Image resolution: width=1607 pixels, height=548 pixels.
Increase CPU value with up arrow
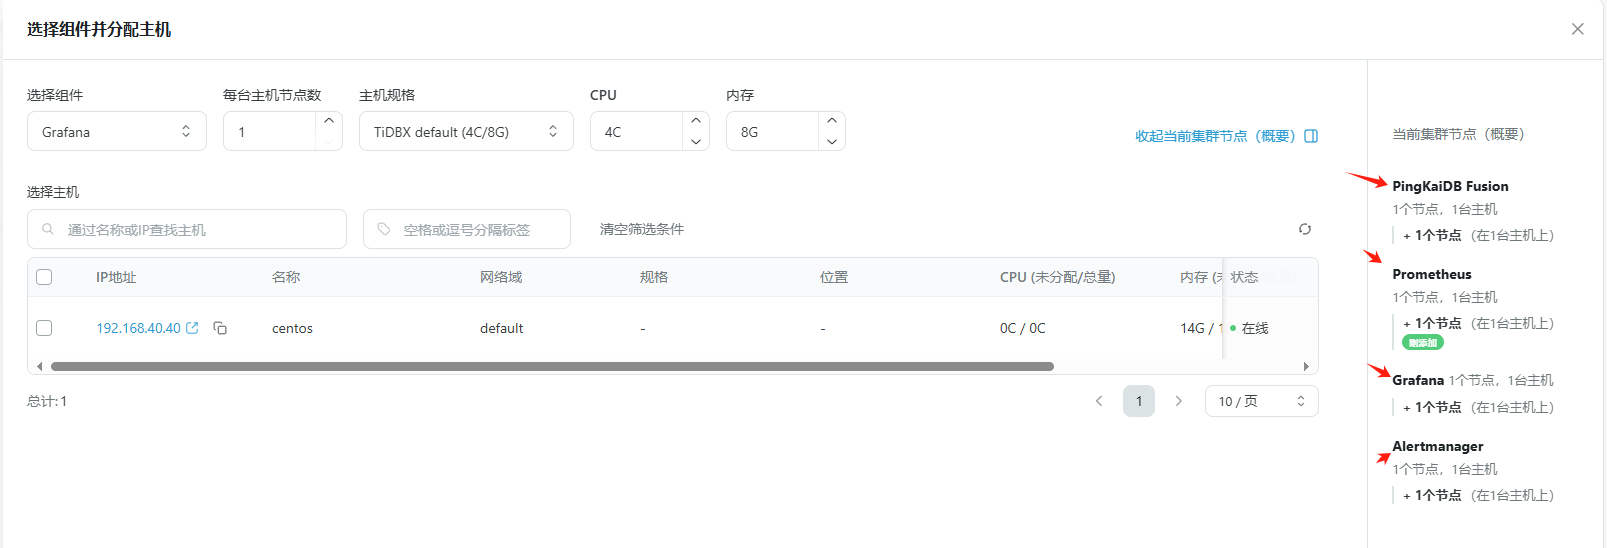[x=696, y=121]
